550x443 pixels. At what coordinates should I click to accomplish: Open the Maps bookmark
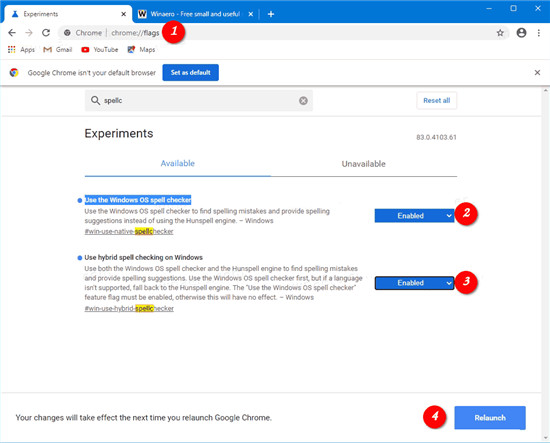point(141,49)
